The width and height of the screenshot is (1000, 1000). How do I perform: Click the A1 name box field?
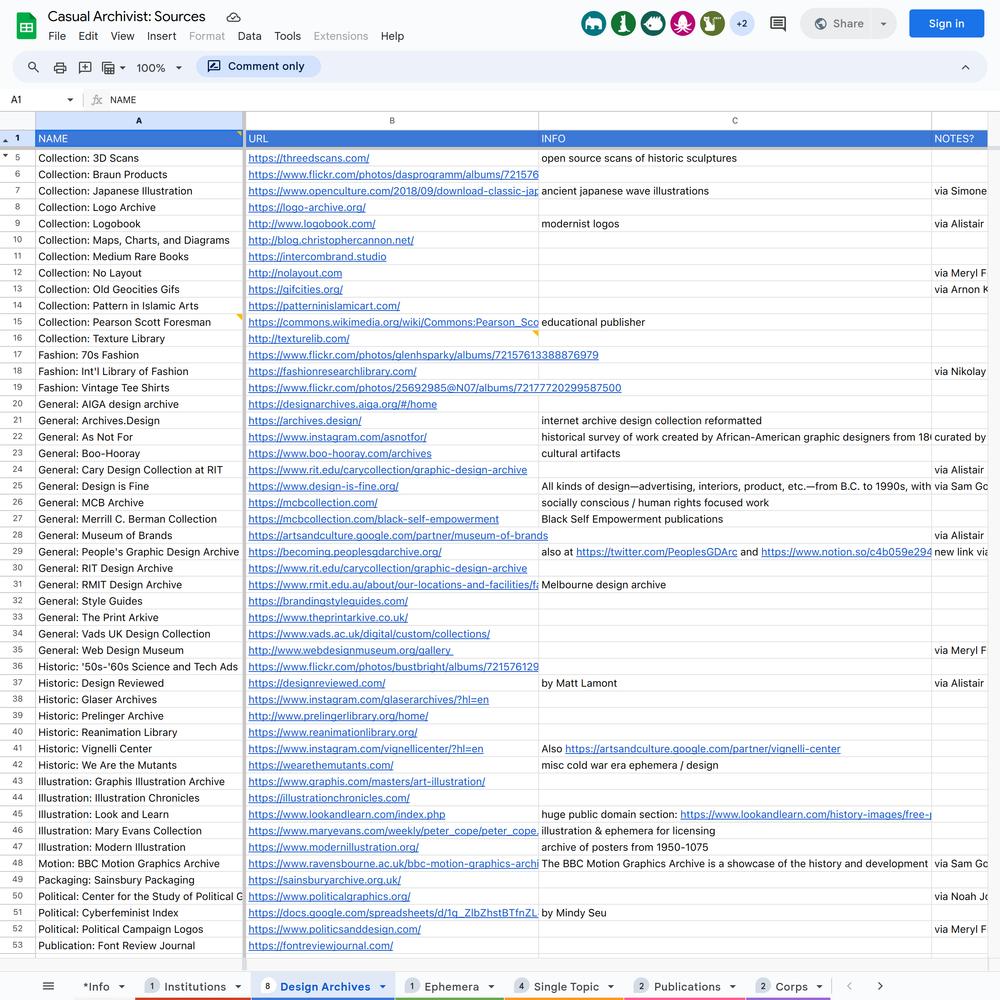(x=35, y=99)
